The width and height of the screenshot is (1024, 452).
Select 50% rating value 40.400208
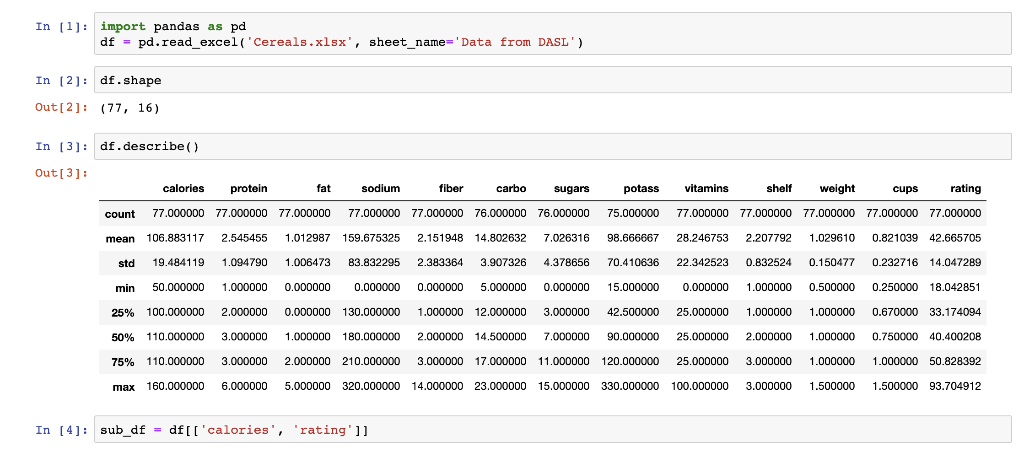tap(955, 336)
